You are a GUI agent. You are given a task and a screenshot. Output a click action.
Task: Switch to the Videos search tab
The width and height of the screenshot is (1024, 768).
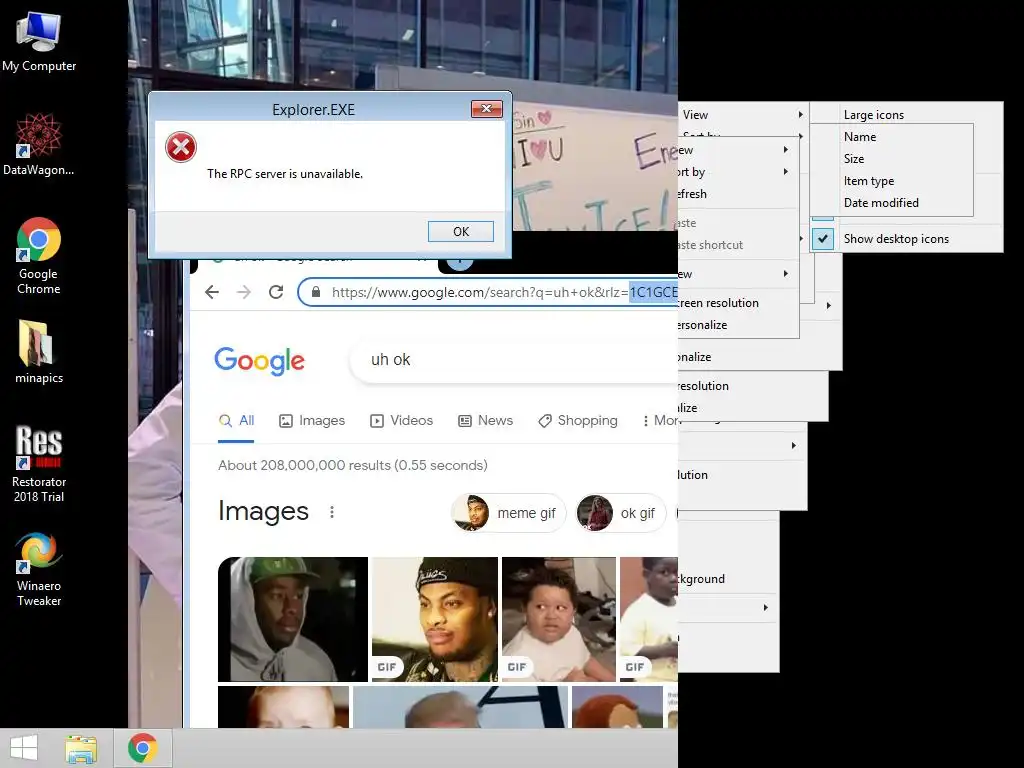402,421
